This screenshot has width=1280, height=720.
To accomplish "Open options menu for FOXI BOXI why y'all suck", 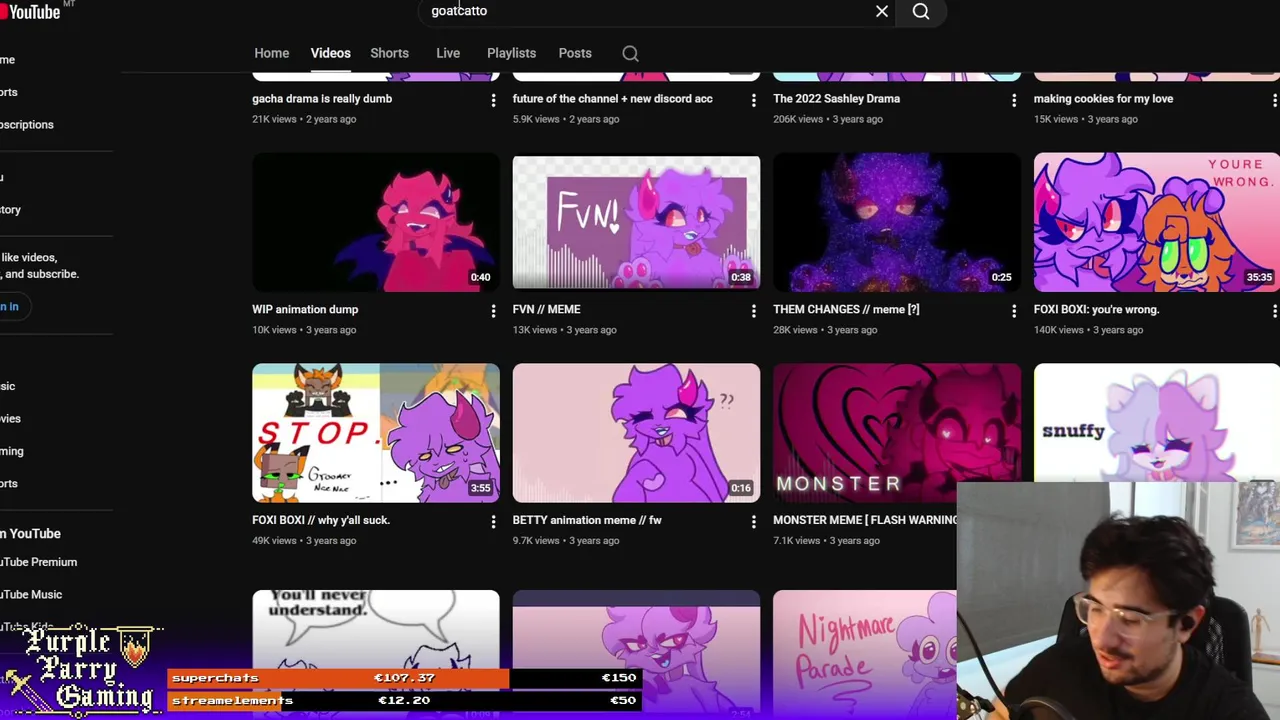I will pyautogui.click(x=493, y=522).
